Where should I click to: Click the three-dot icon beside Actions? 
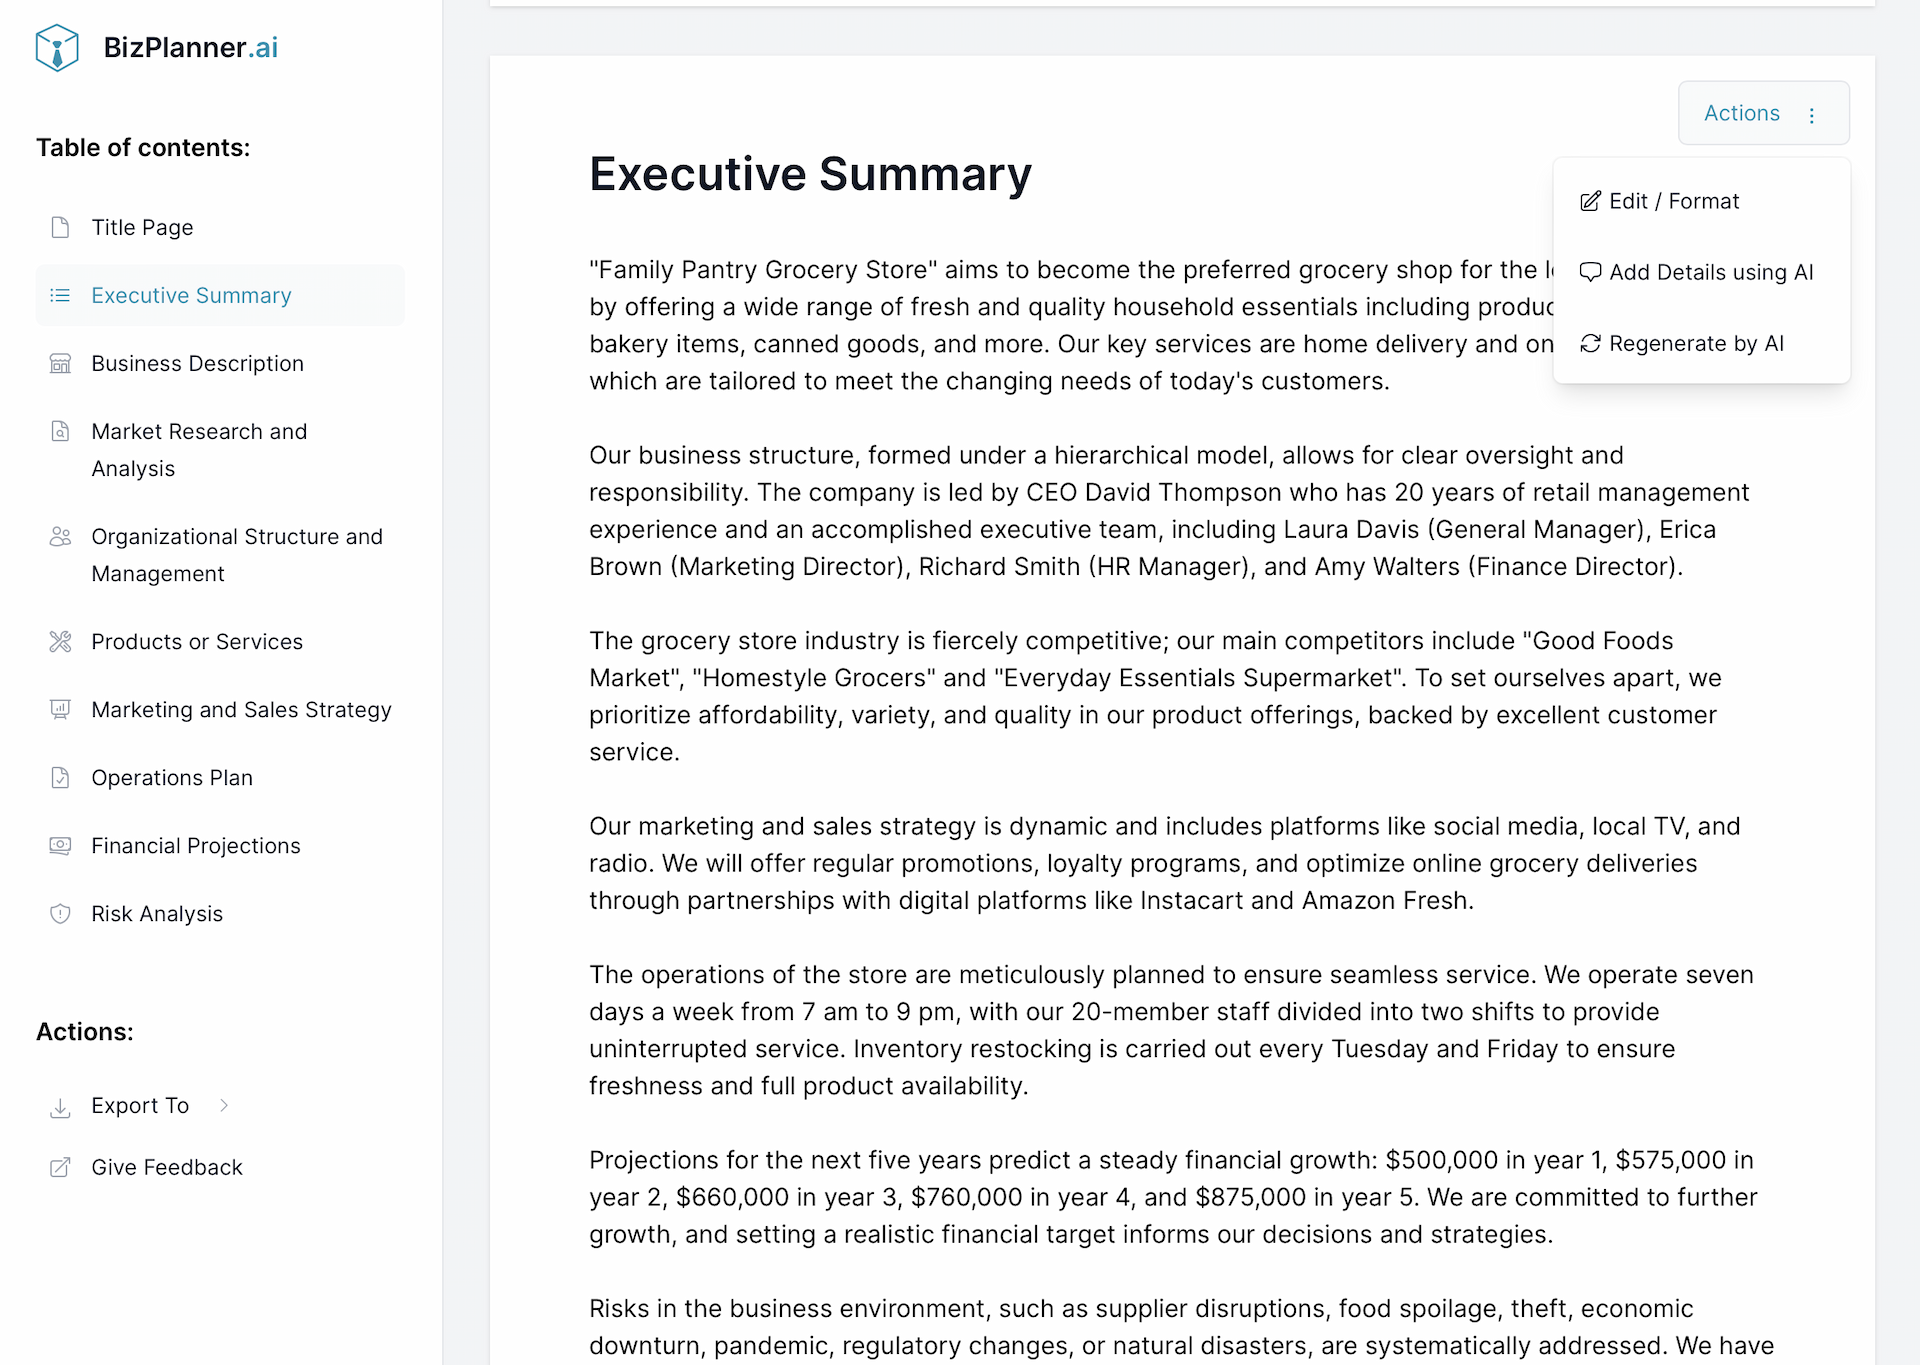coord(1812,115)
